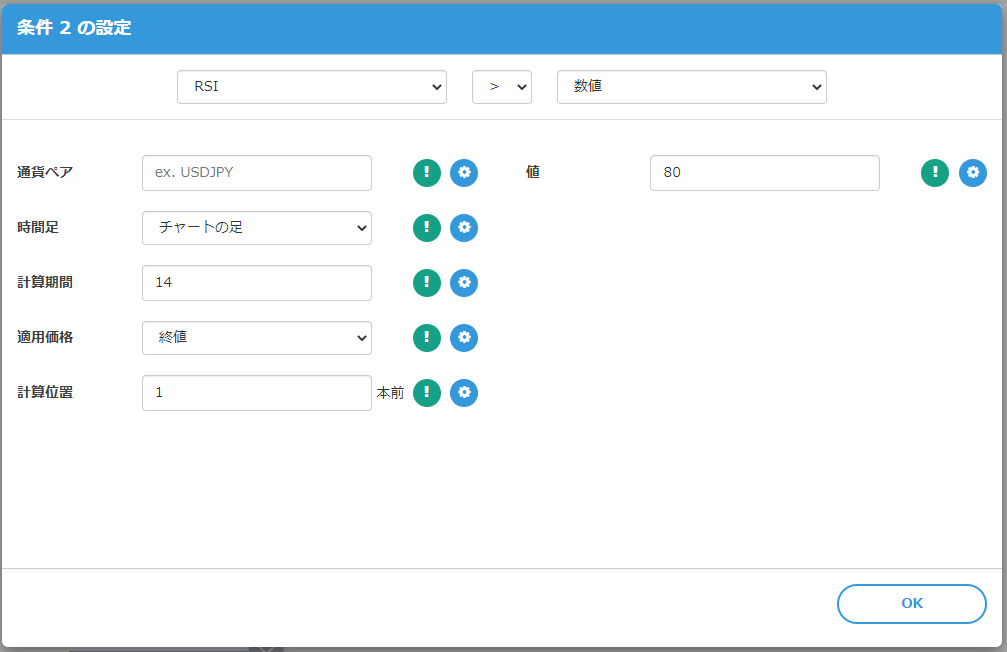
Task: Click the green info icon beside 計算位置
Action: click(427, 393)
